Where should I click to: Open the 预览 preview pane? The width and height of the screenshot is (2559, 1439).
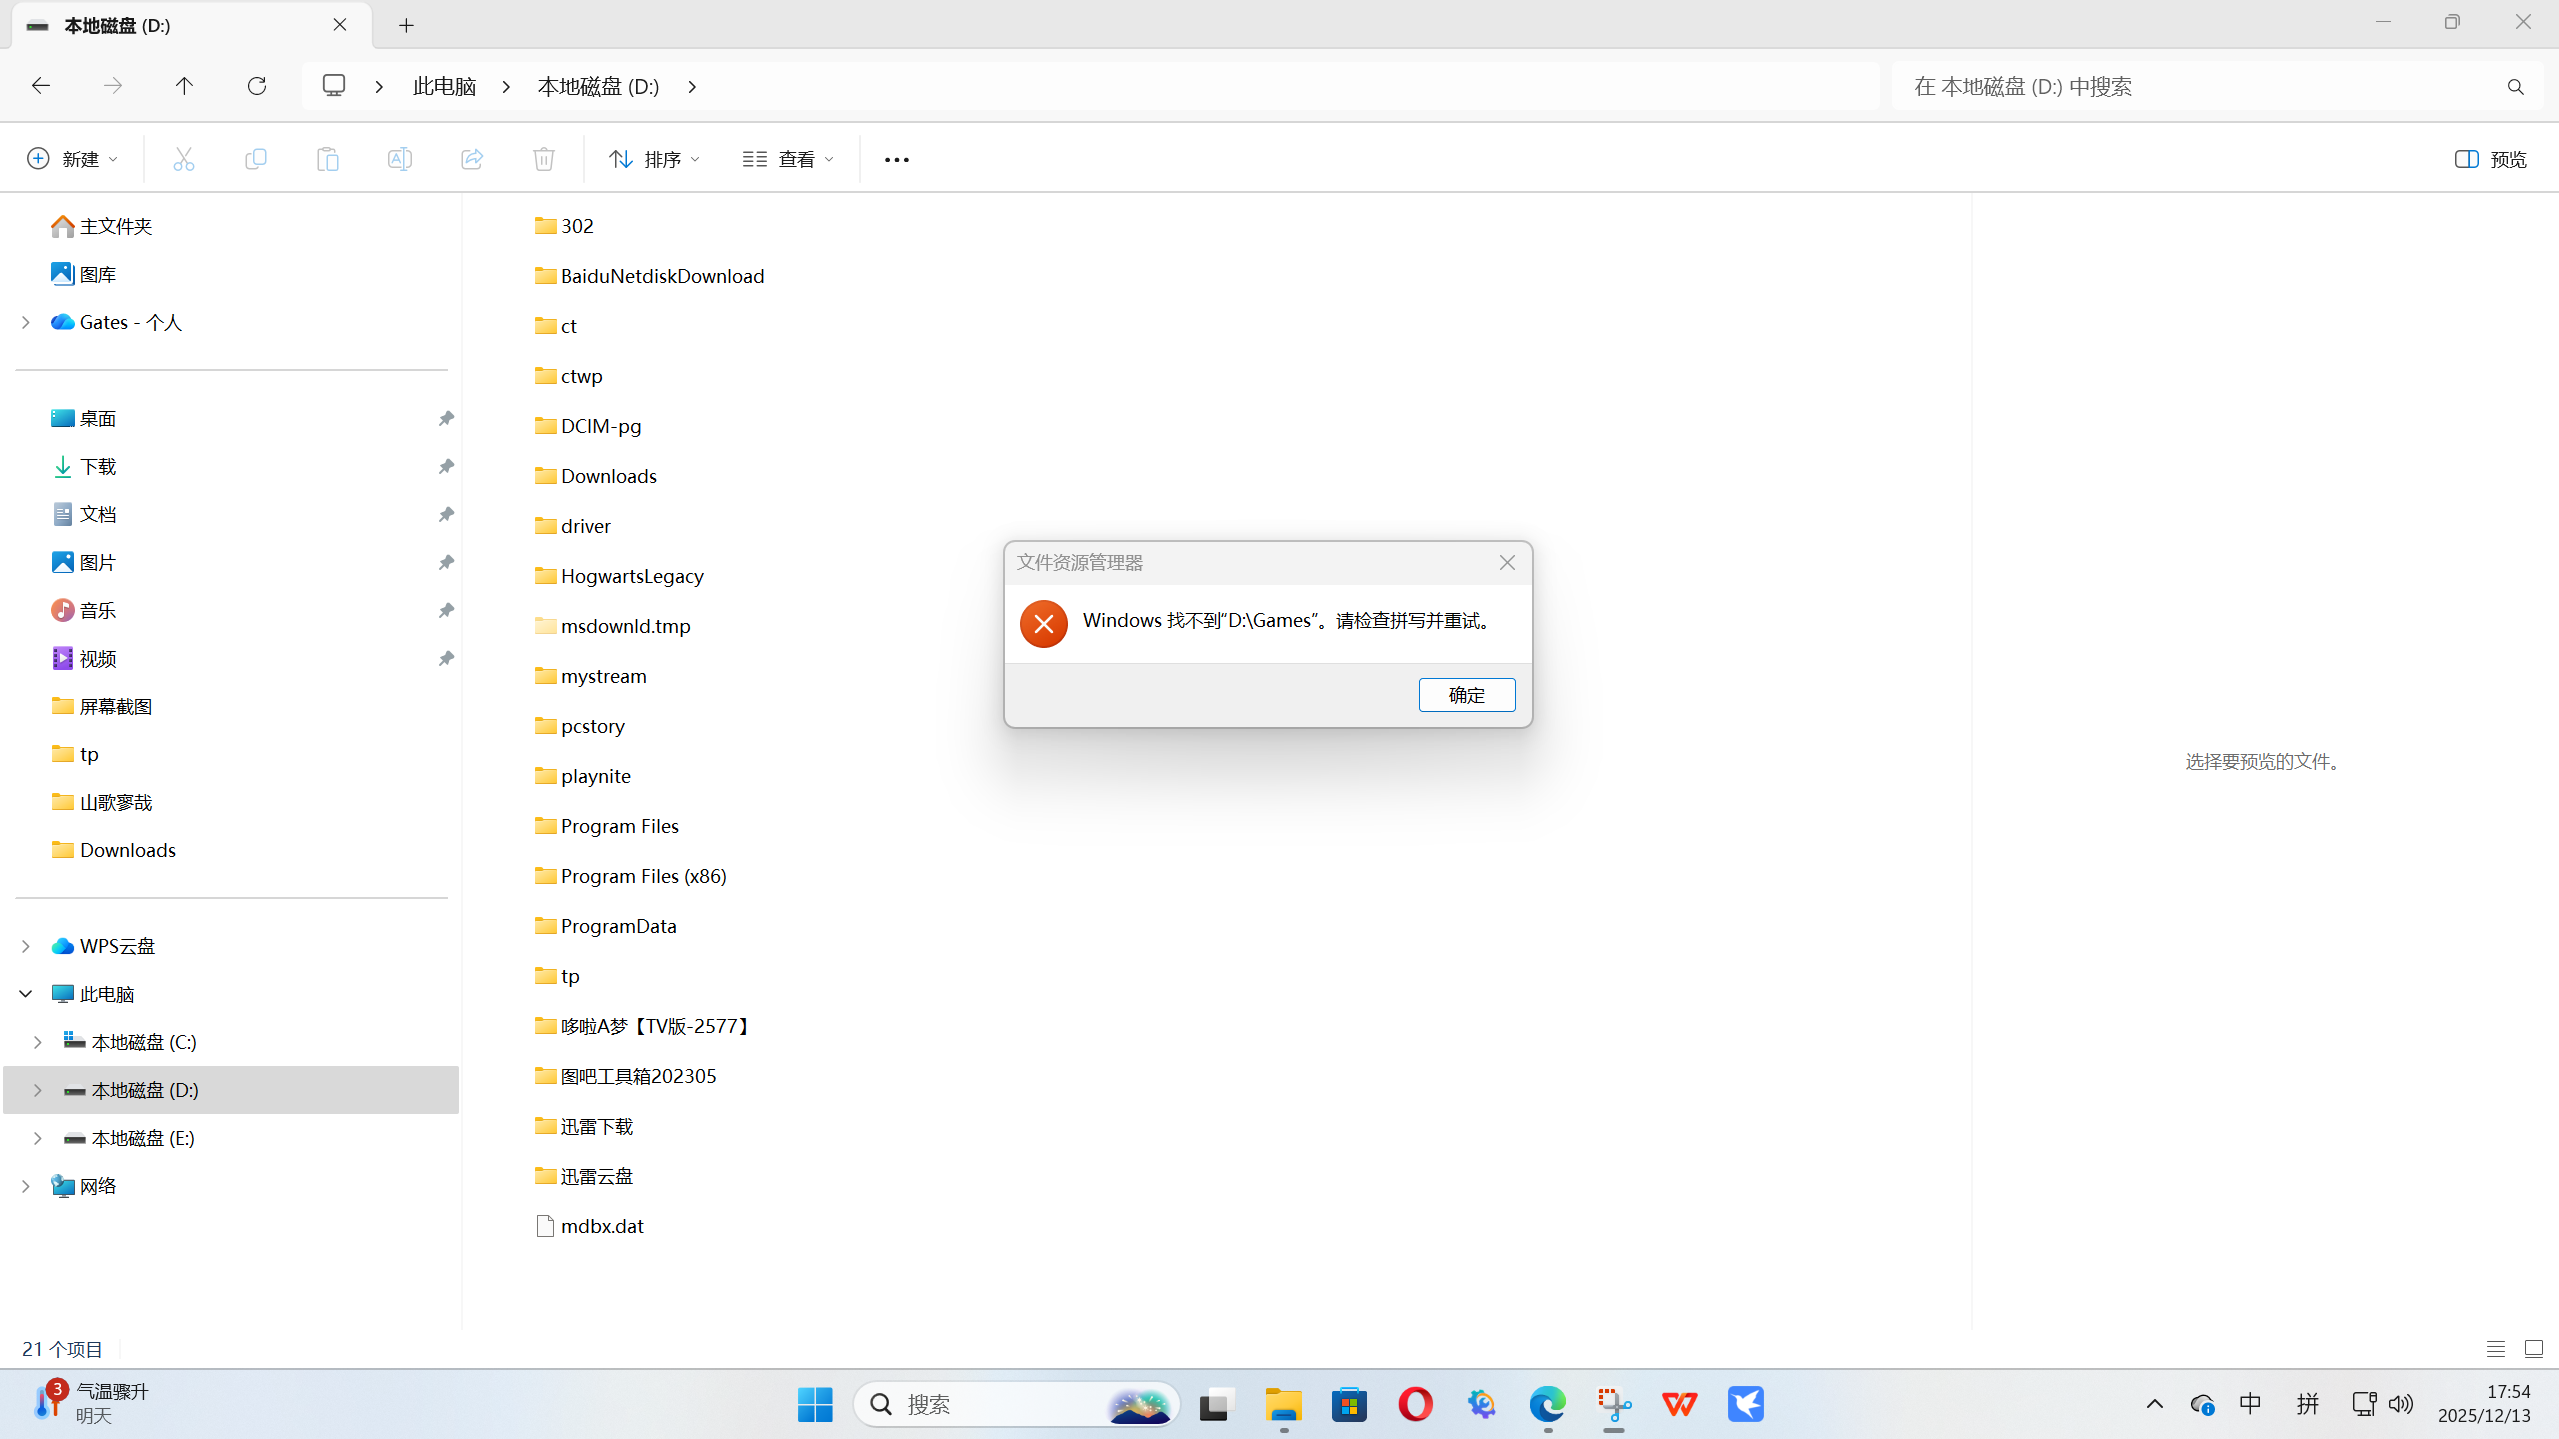[2488, 158]
